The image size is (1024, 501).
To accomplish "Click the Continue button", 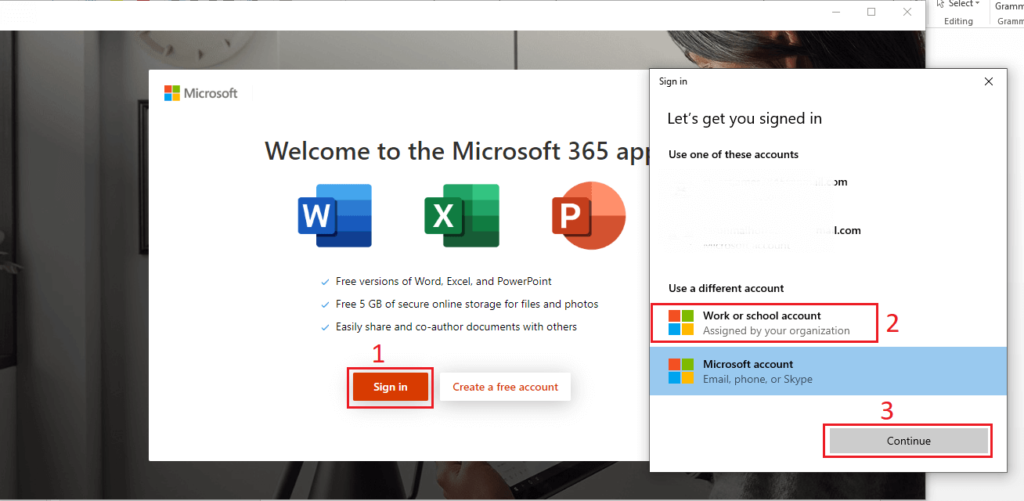I will point(908,441).
